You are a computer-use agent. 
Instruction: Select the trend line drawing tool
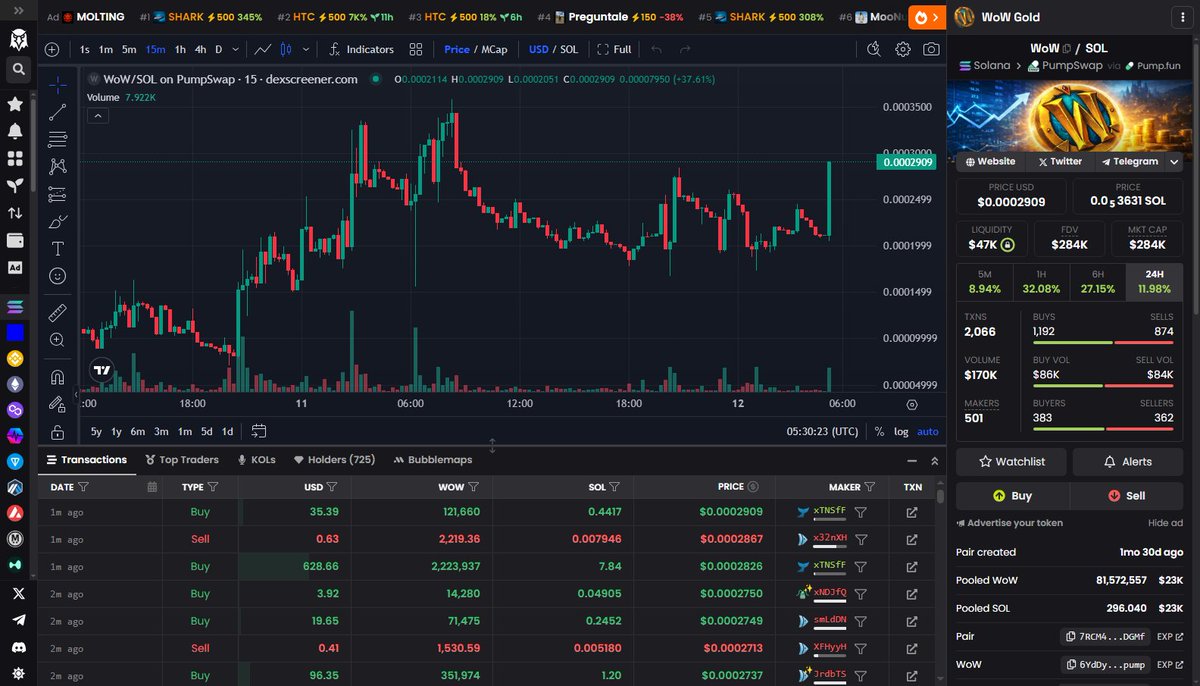[58, 112]
